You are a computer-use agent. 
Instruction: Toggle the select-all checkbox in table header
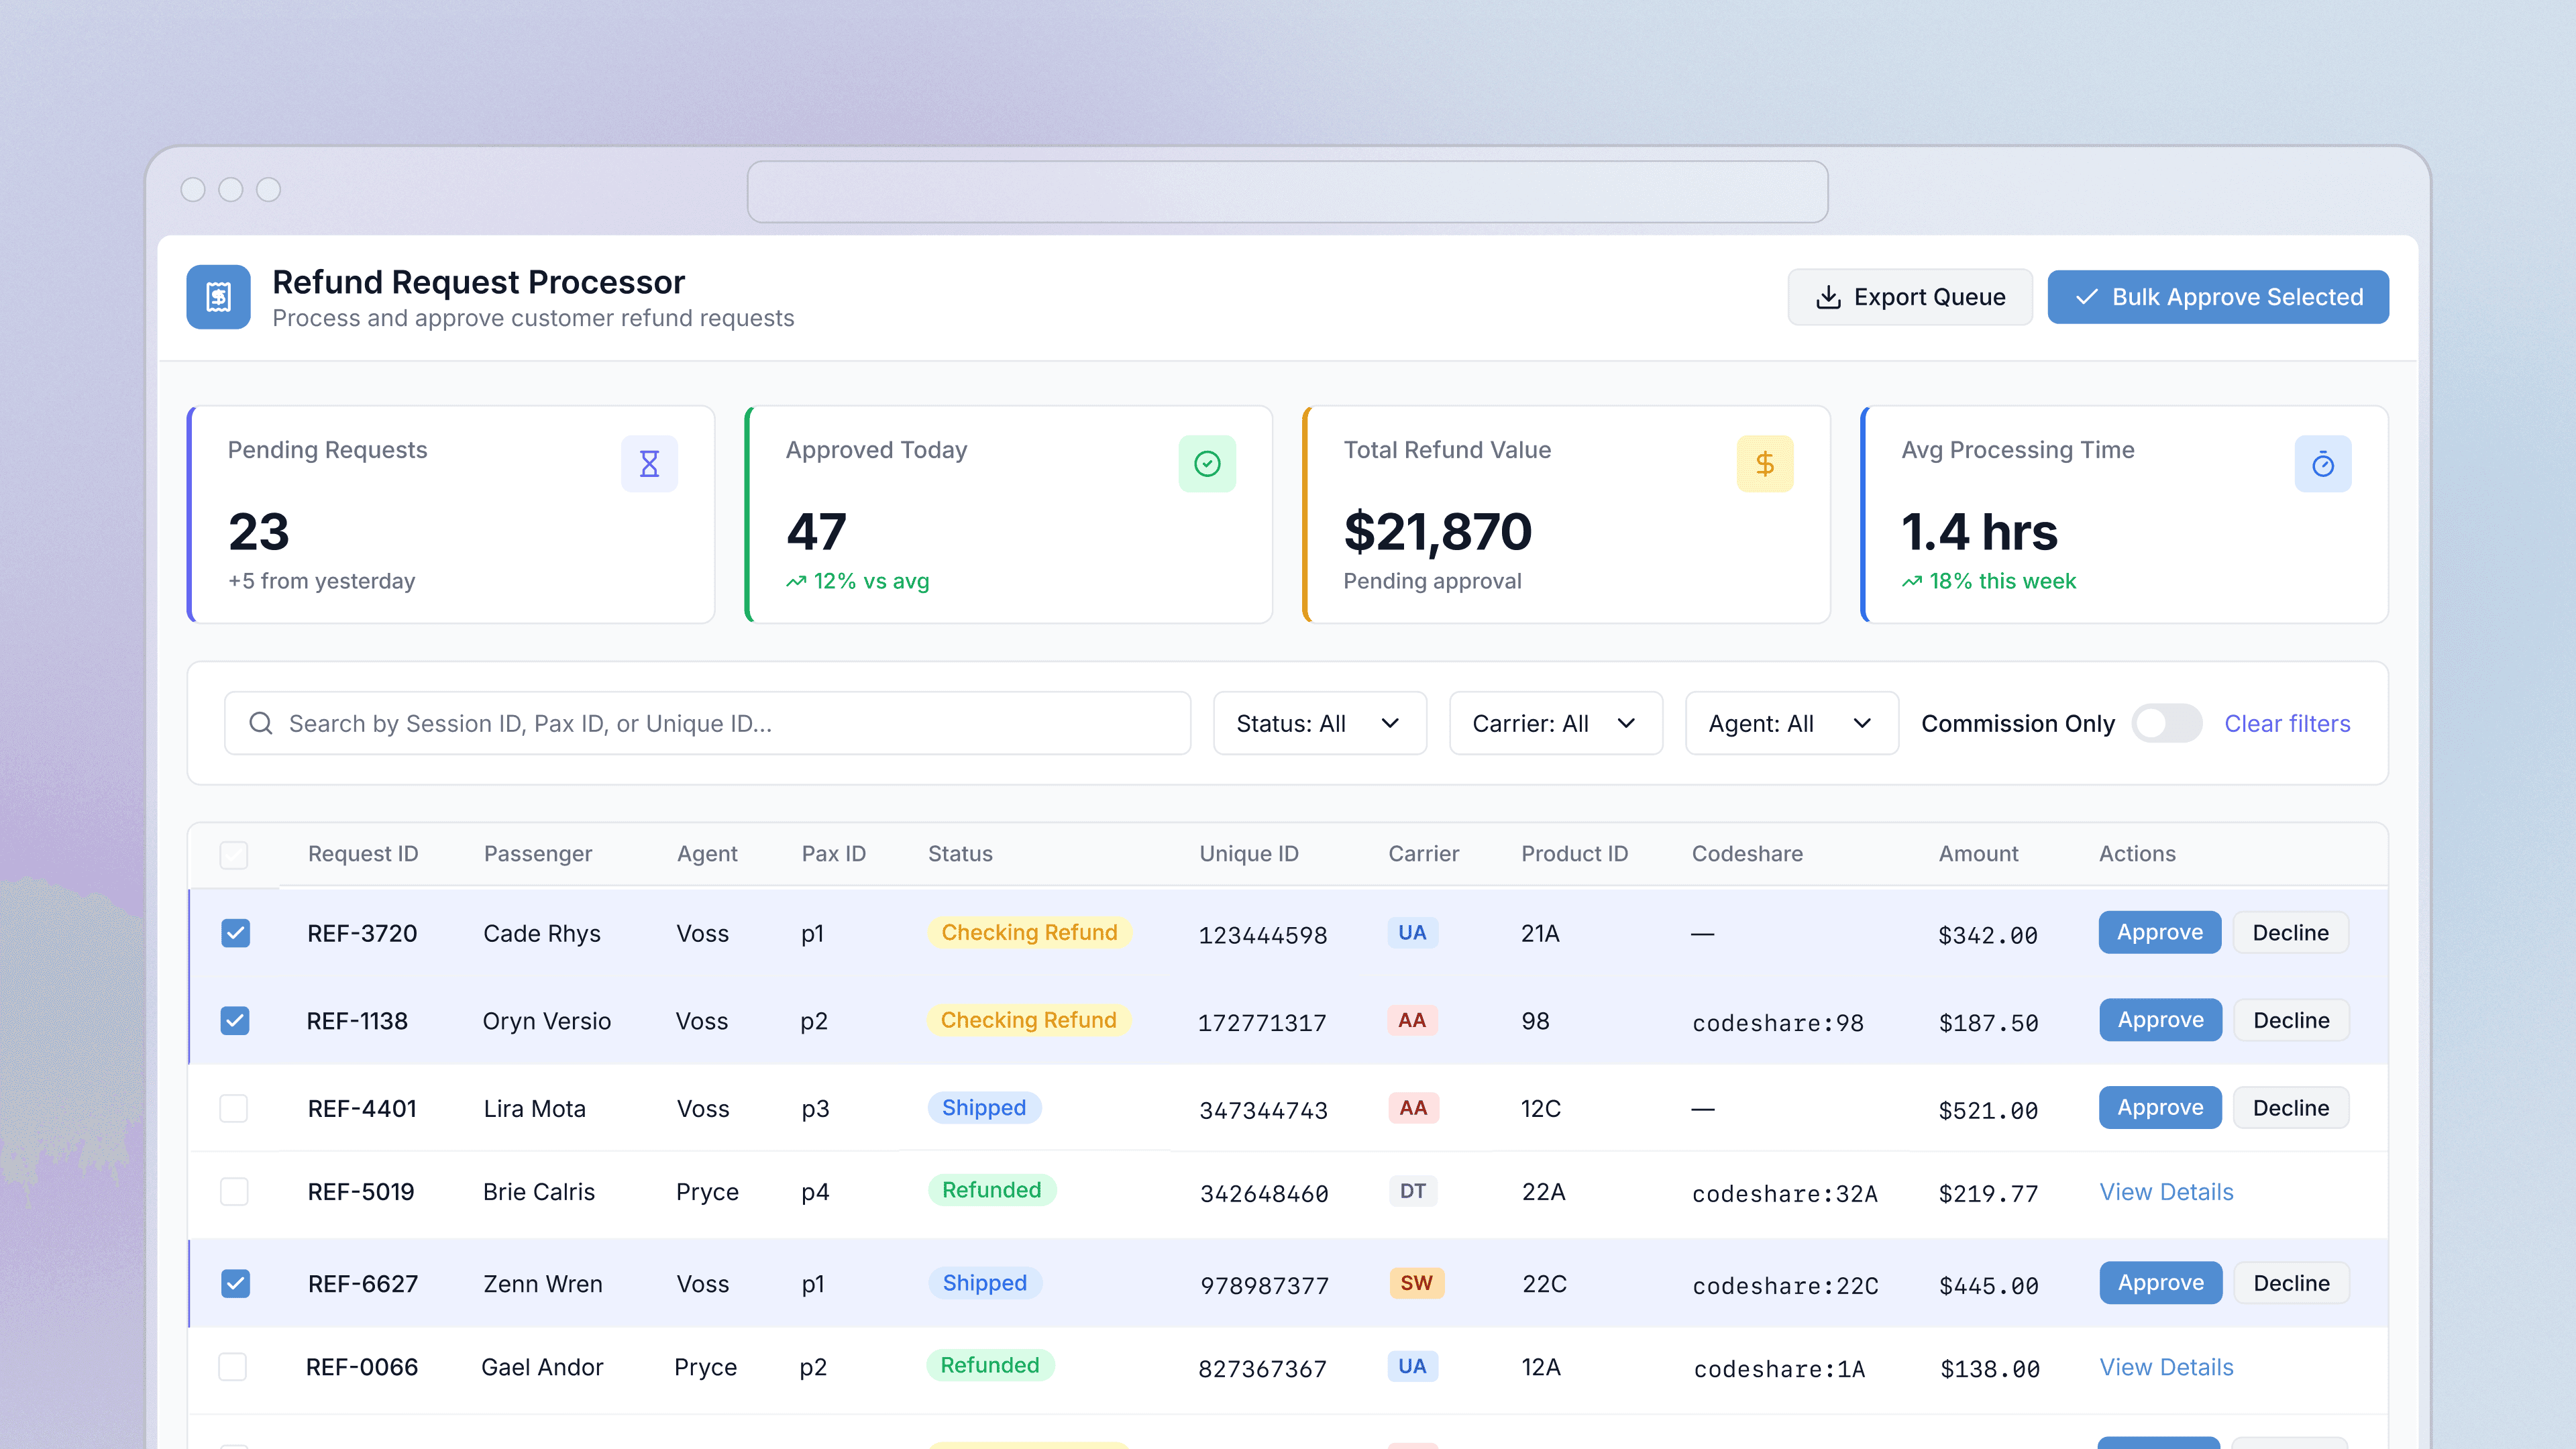tap(234, 855)
